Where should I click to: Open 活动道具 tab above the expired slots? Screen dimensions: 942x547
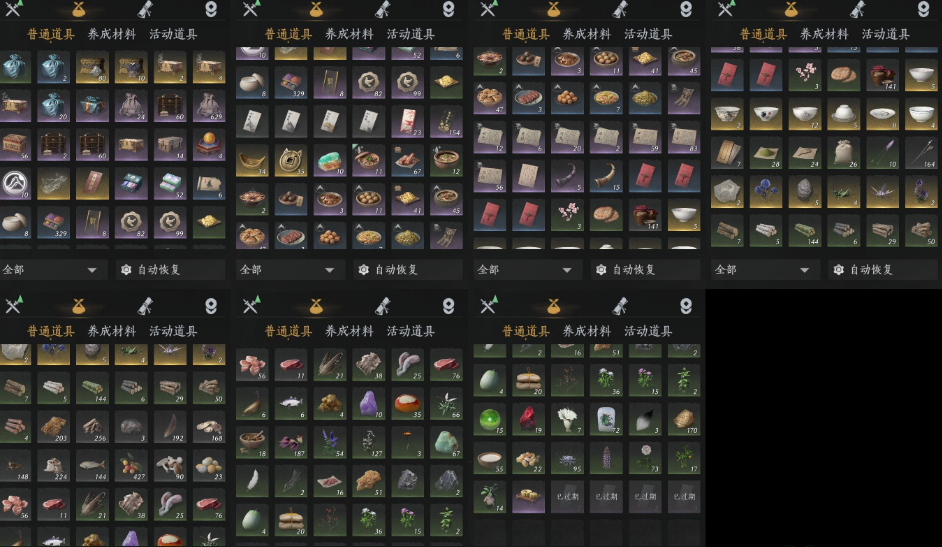click(x=648, y=331)
